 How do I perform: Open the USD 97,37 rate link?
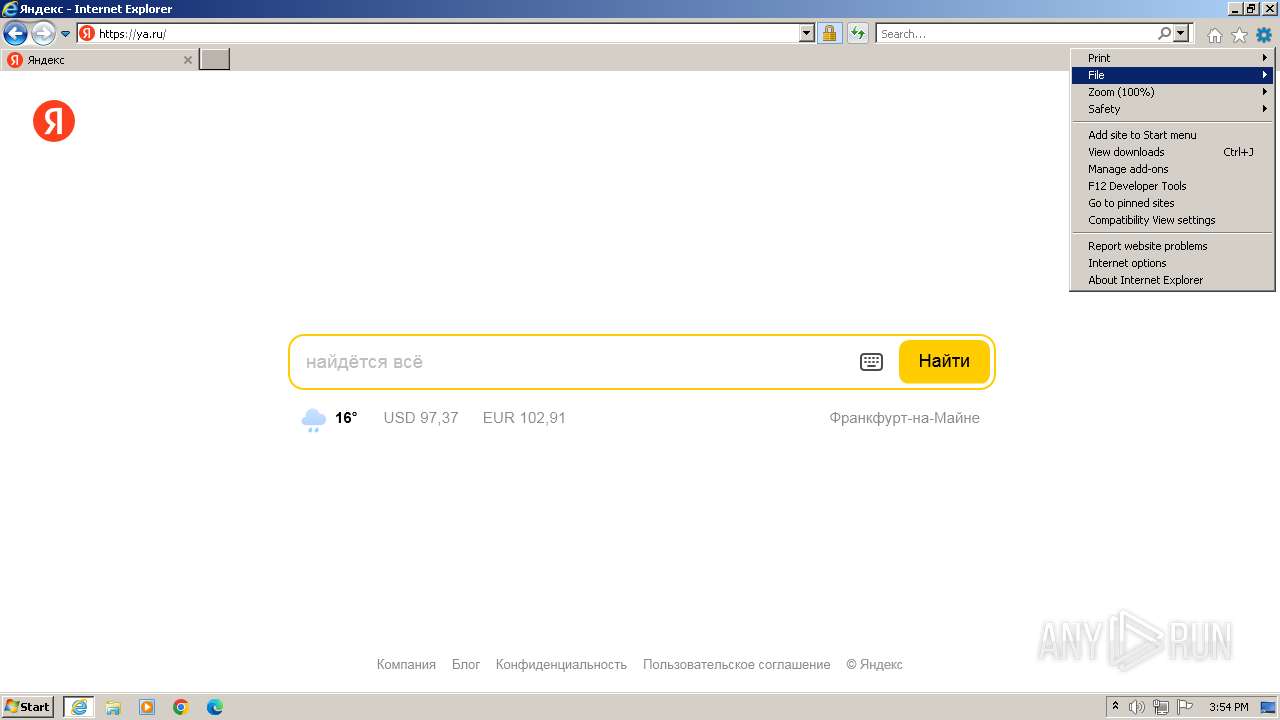[421, 418]
